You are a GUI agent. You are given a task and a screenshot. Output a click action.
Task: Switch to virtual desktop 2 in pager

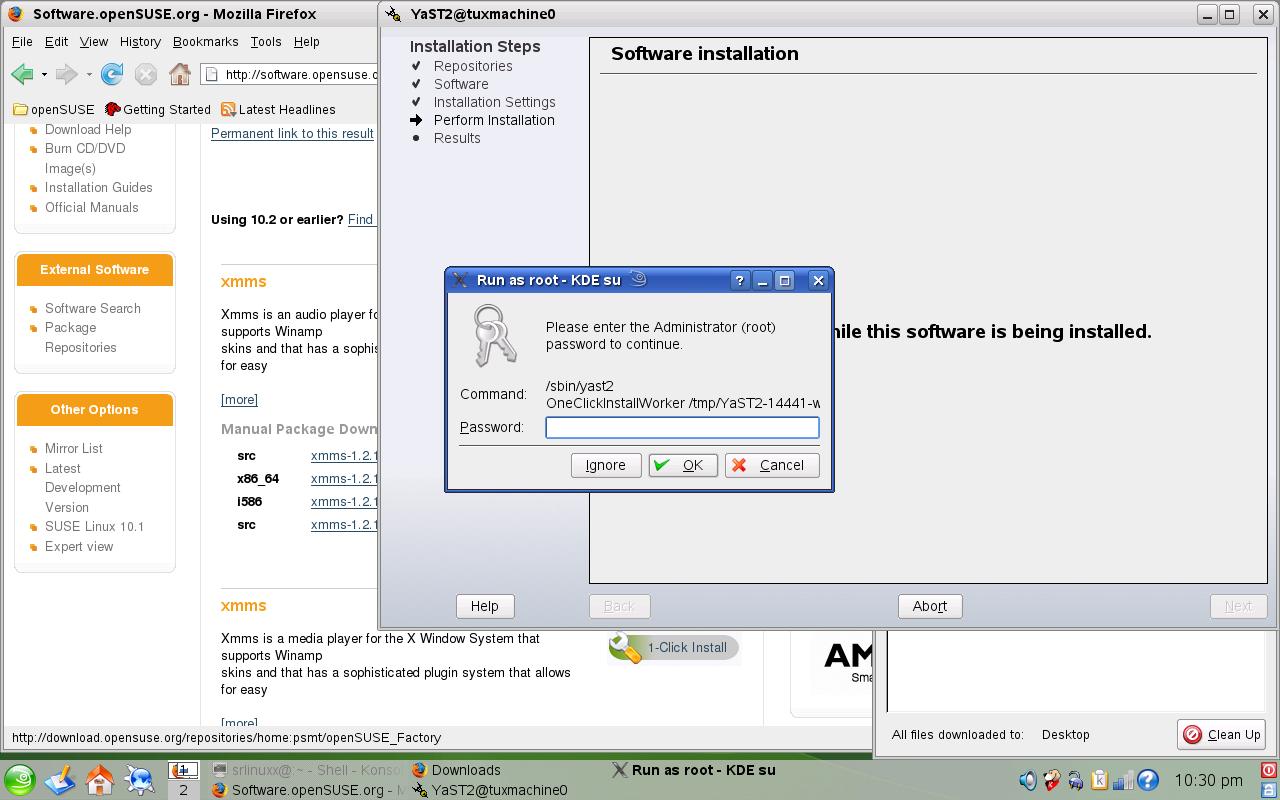pyautogui.click(x=183, y=789)
